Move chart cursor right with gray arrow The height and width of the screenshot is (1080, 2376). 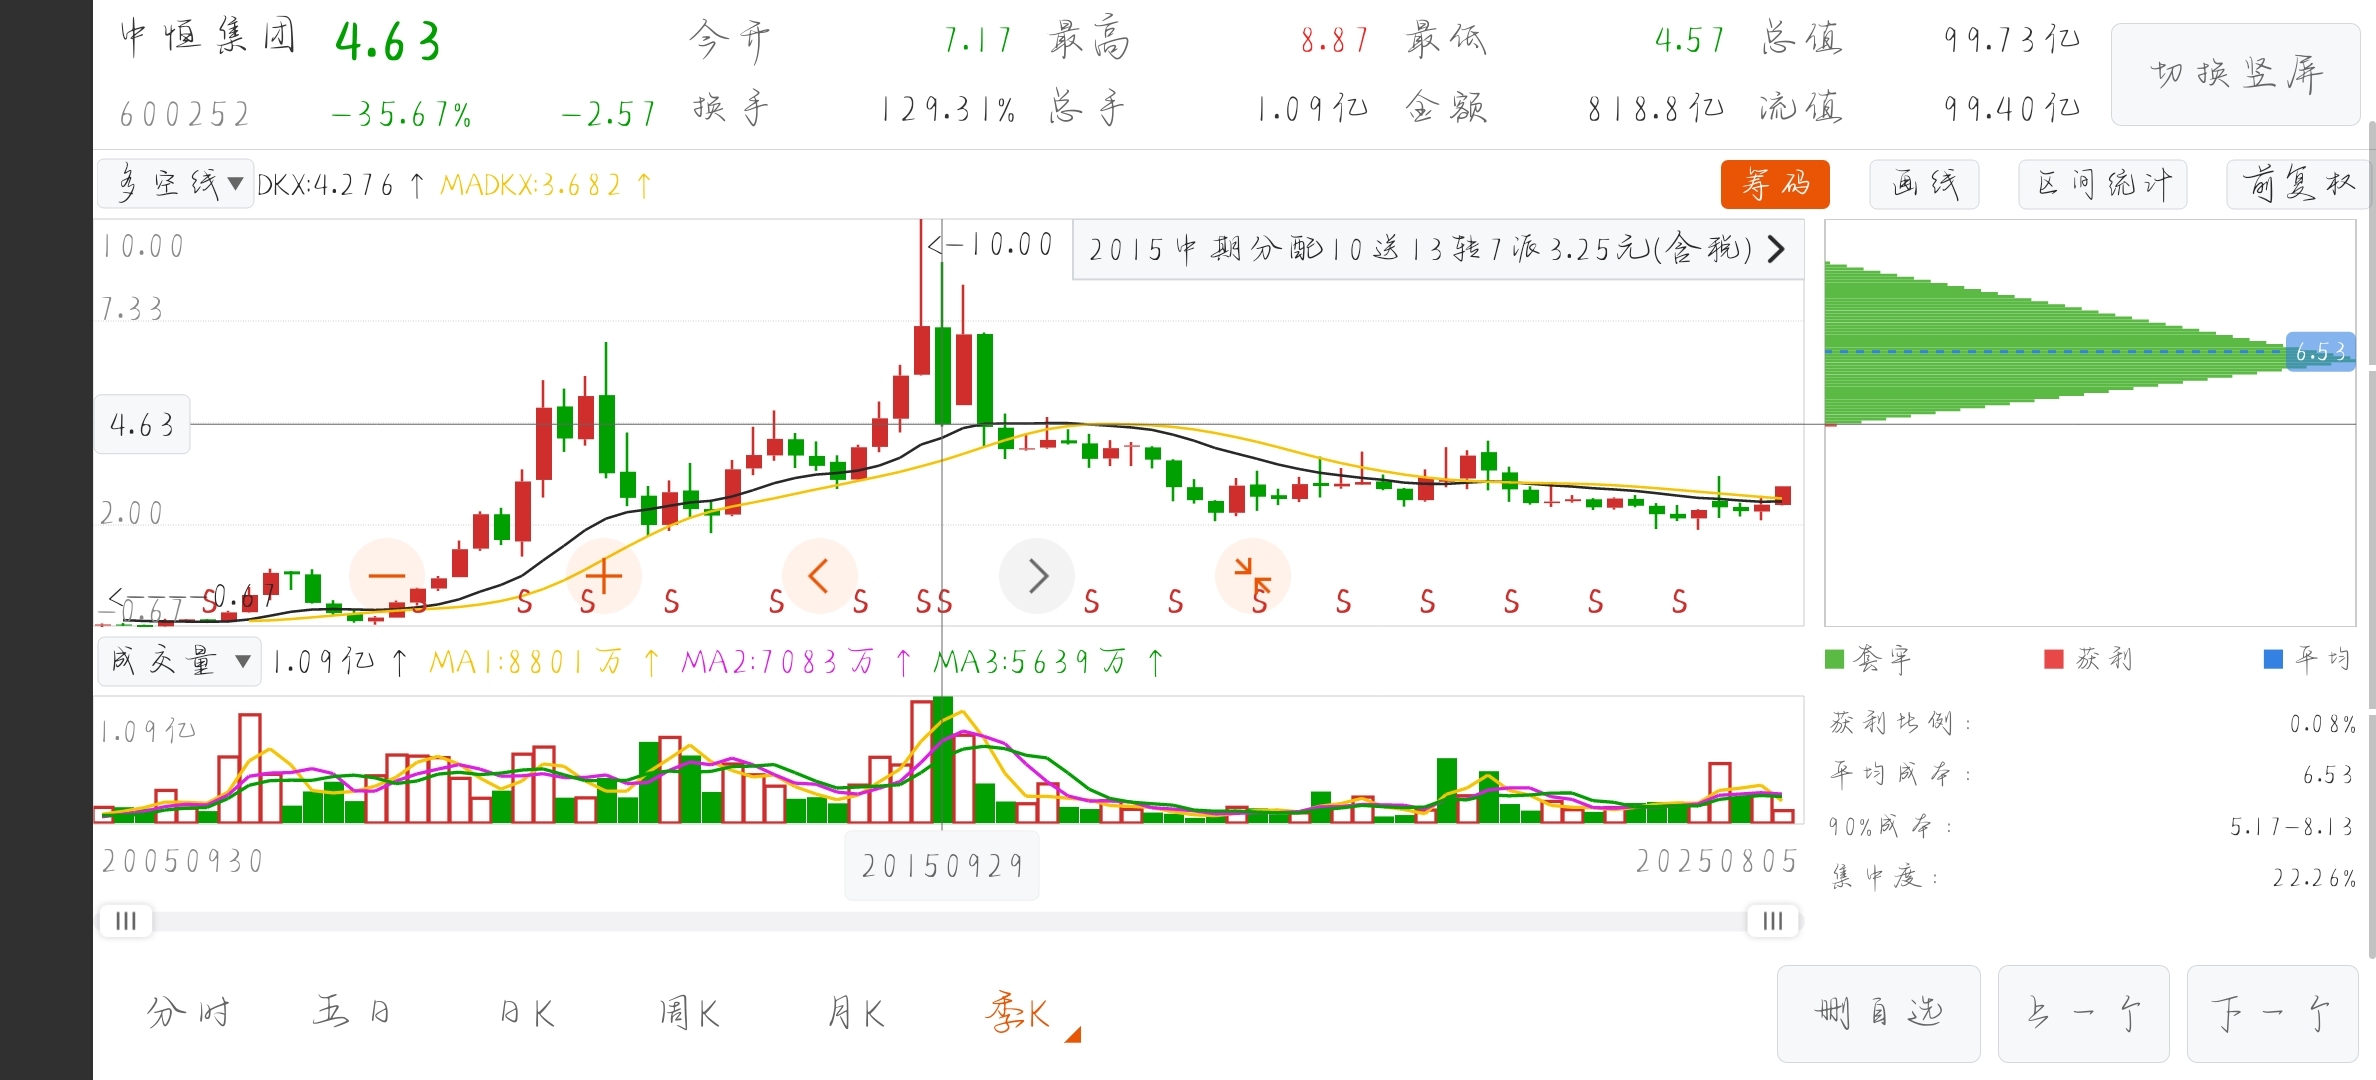(1037, 576)
